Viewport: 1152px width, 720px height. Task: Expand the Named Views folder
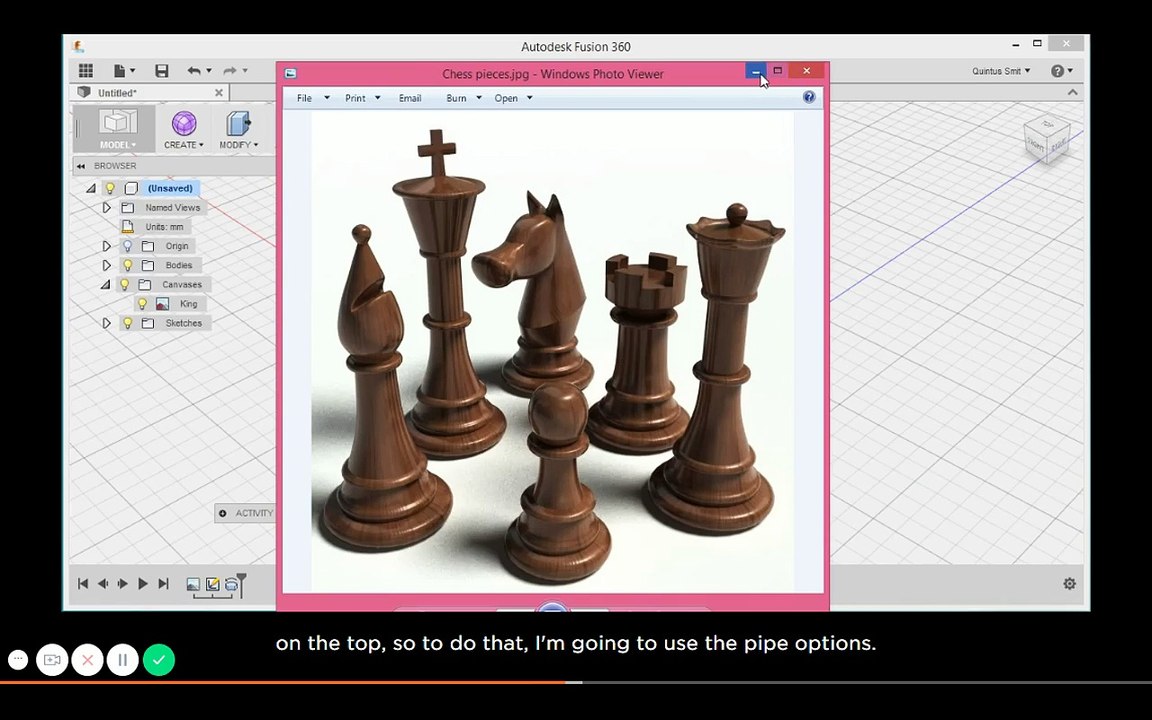[x=107, y=208]
